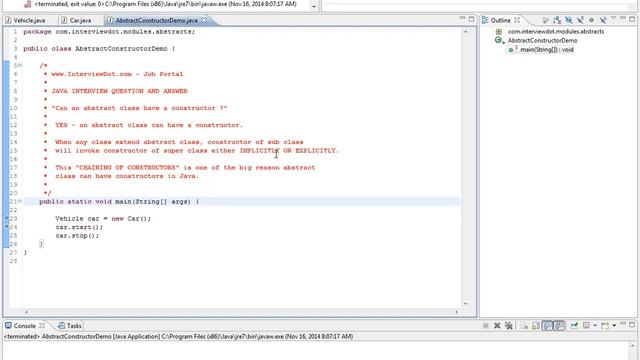Click comment 'www.InterviewDot.com - Job Portal'
The width and height of the screenshot is (640, 360).
tap(117, 74)
